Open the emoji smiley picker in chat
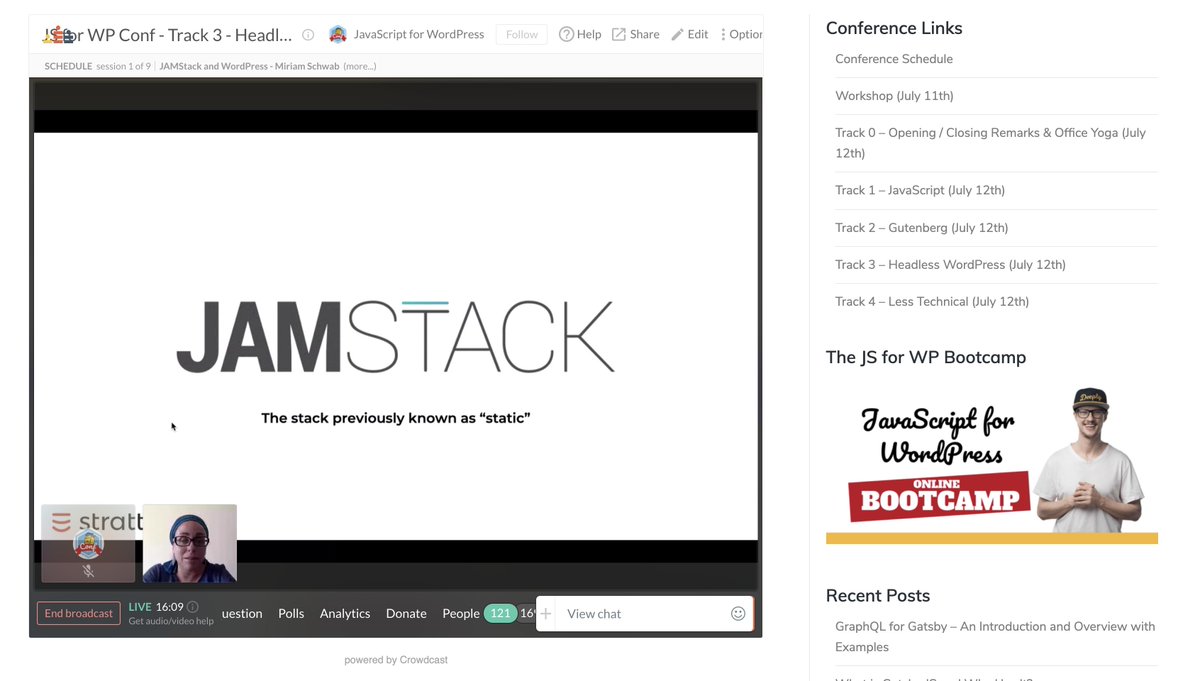 738,614
